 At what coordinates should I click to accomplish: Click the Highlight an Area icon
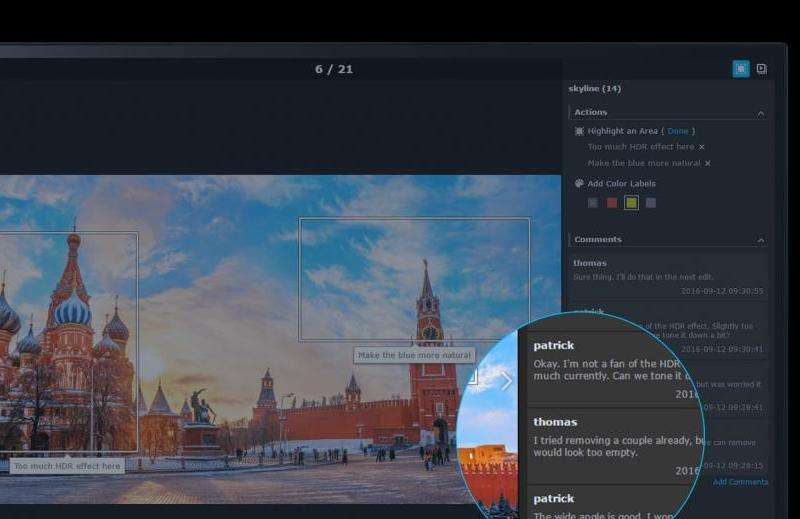coord(579,131)
